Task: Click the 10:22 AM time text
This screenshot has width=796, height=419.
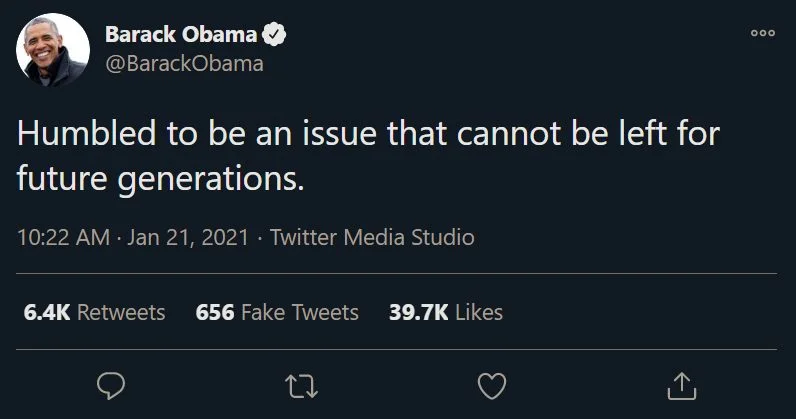Action: [63, 238]
